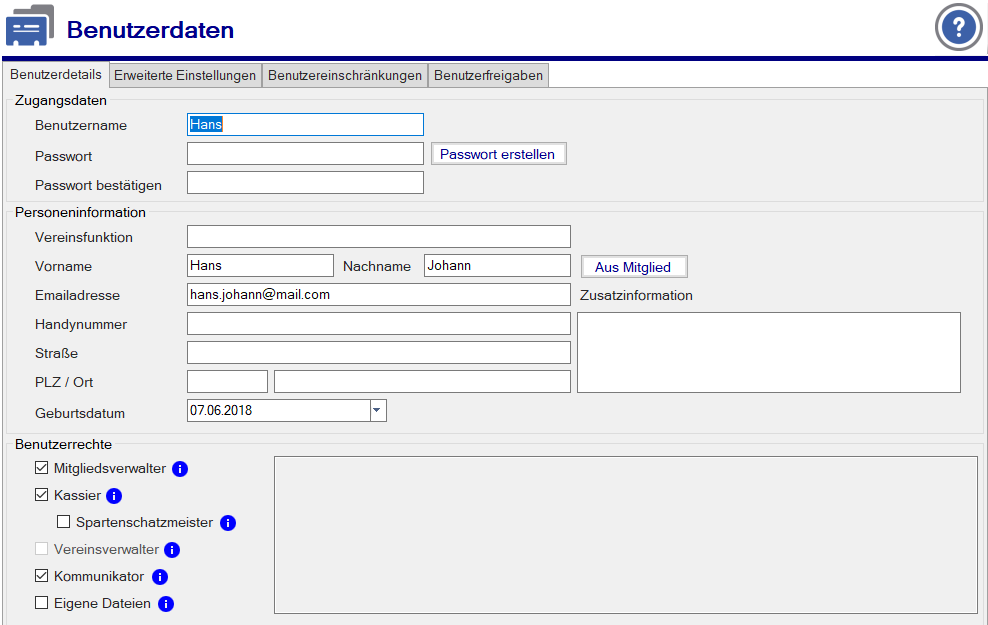Open help via the question mark icon

(958, 27)
